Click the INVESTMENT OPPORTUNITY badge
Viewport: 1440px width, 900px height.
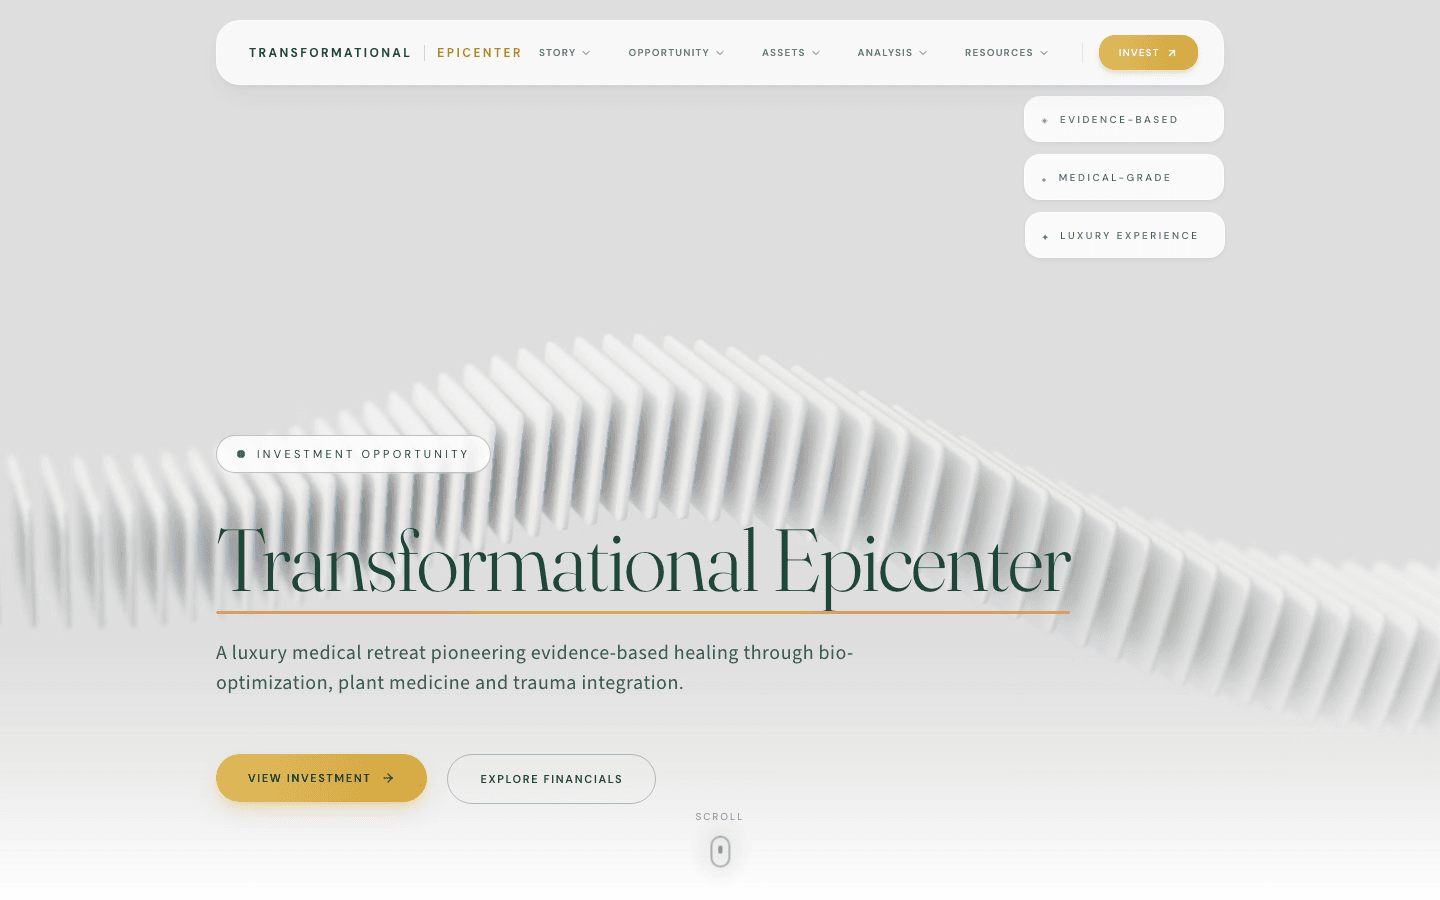tap(353, 453)
